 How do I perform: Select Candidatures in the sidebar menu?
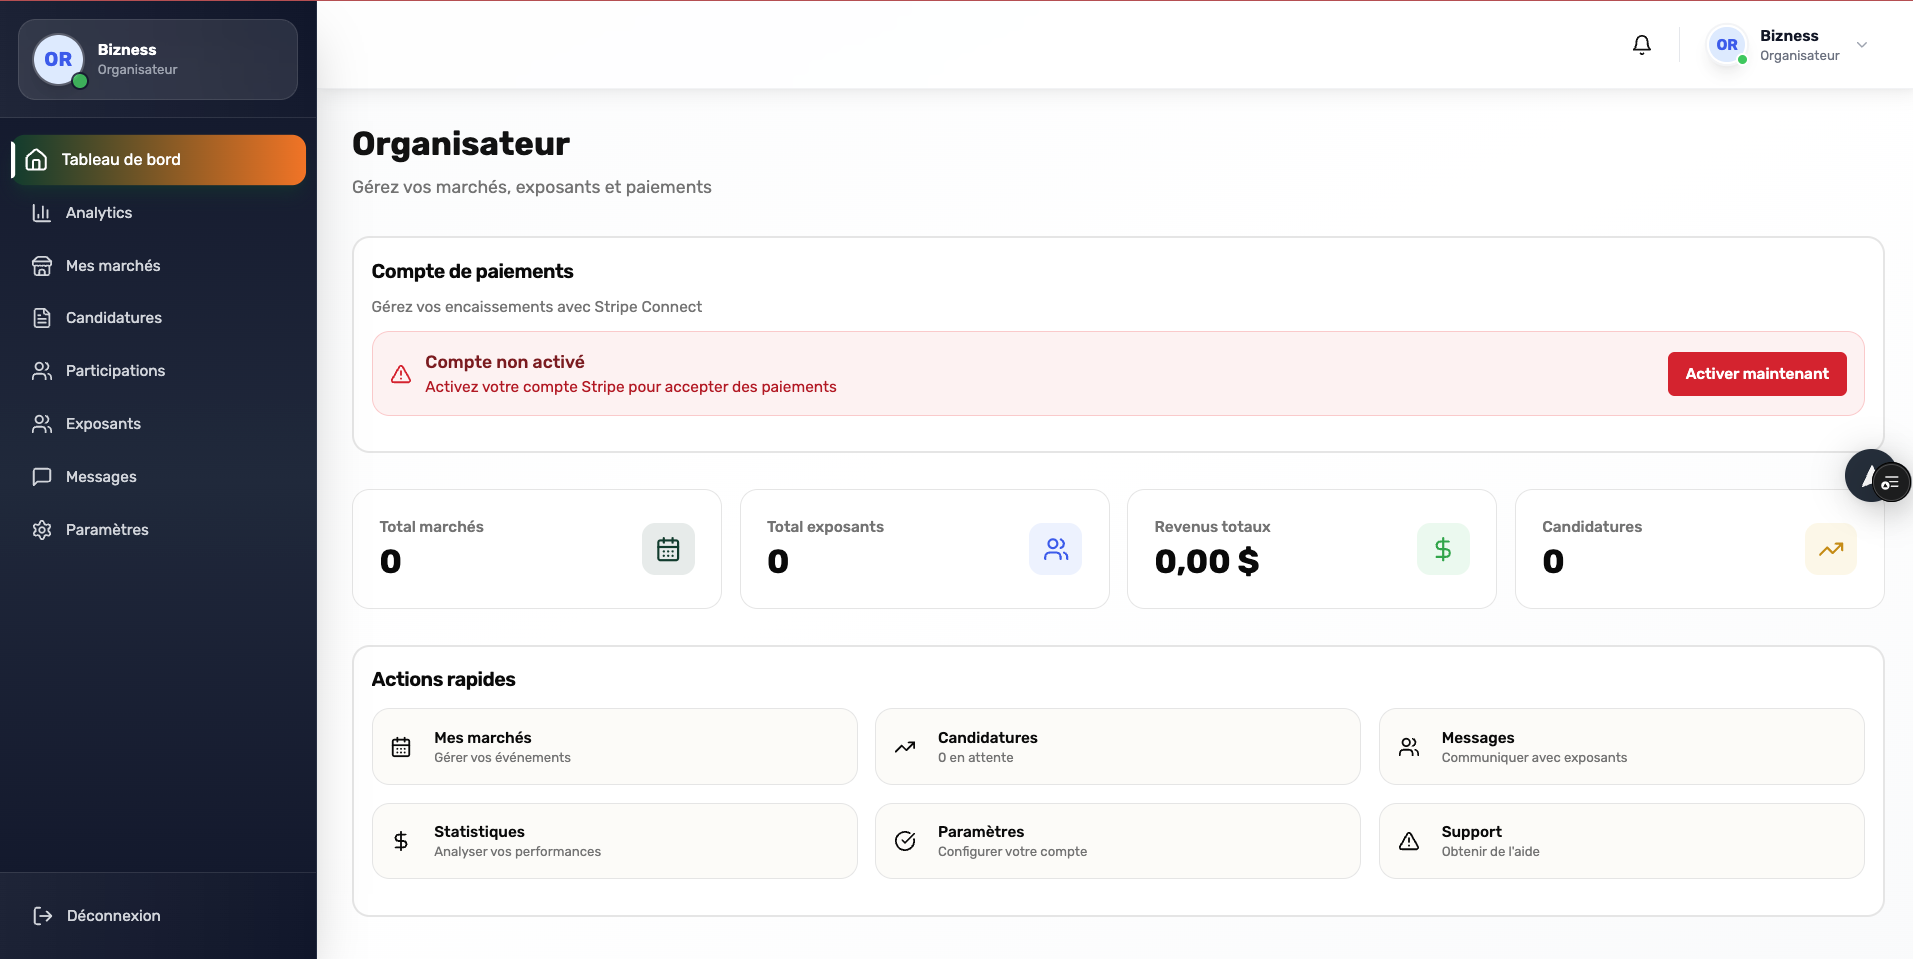113,318
